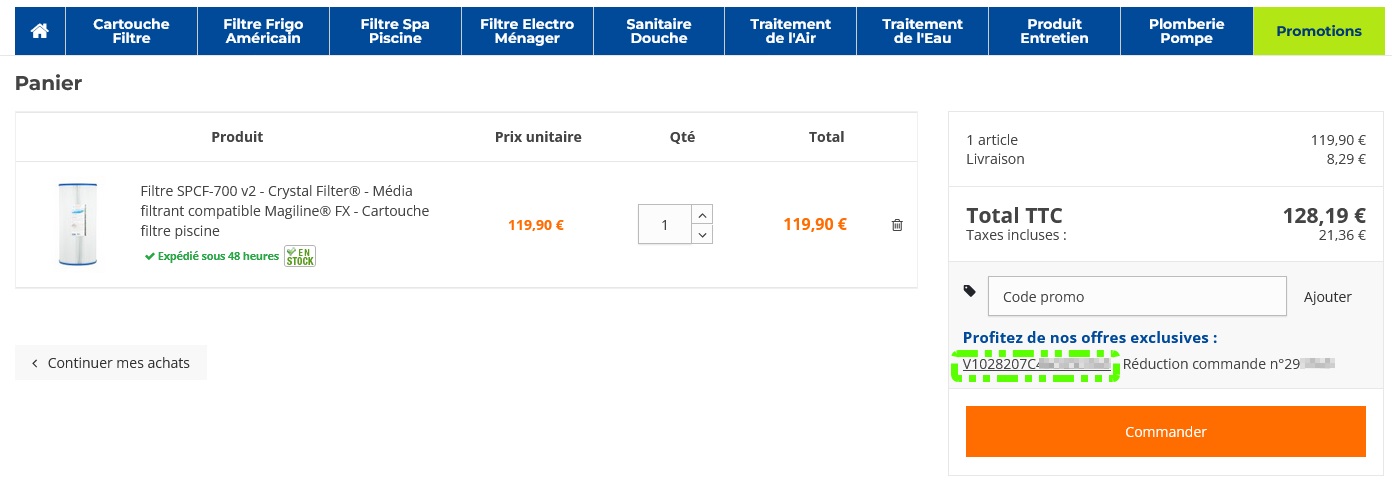Viewport: 1392px width, 482px height.
Task: Open the Sanitaire Douche menu
Action: pos(659,31)
